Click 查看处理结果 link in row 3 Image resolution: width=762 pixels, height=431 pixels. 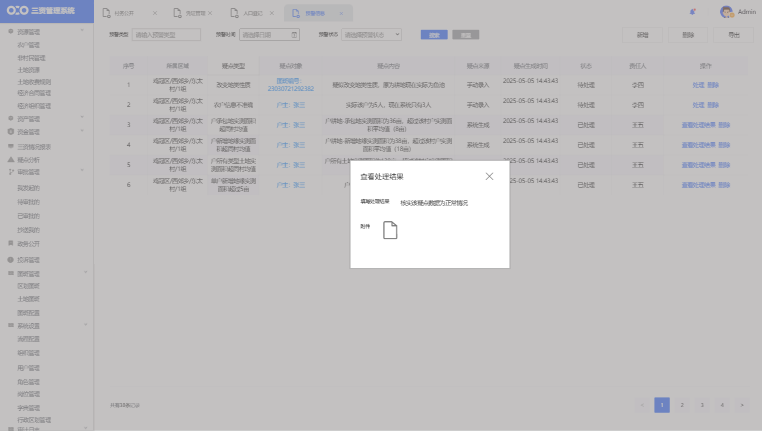click(698, 125)
